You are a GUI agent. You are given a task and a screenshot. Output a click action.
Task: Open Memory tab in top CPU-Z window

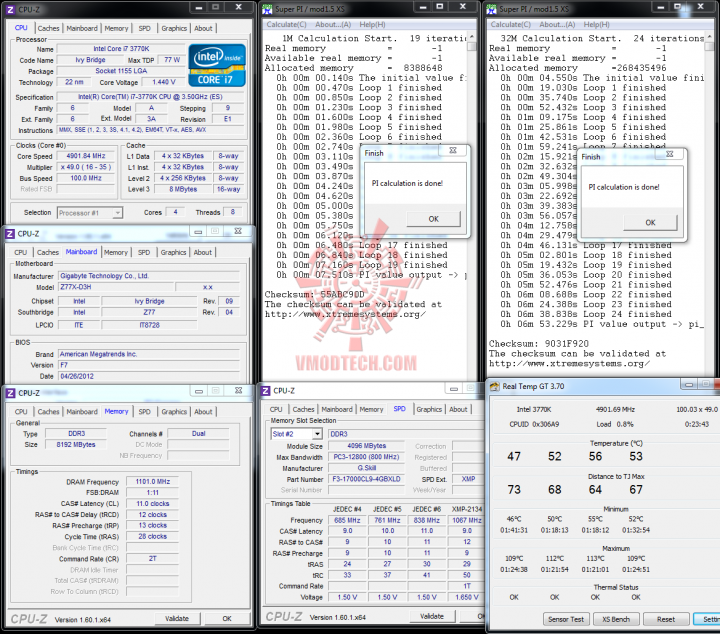point(117,28)
